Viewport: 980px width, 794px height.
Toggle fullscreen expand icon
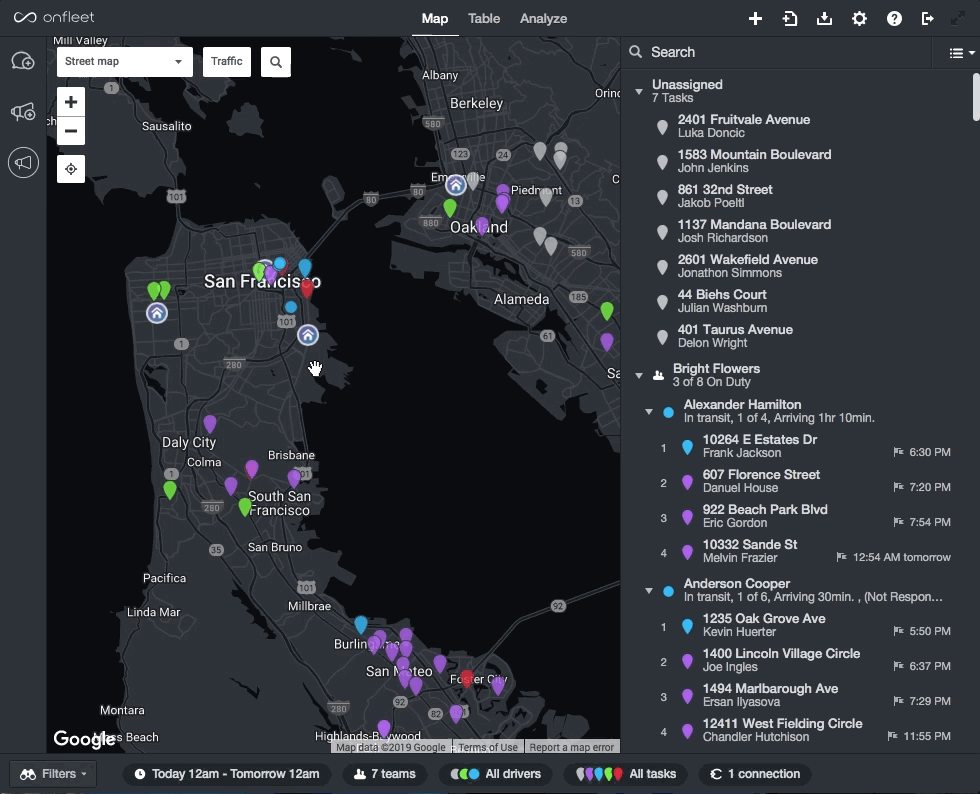(x=958, y=19)
